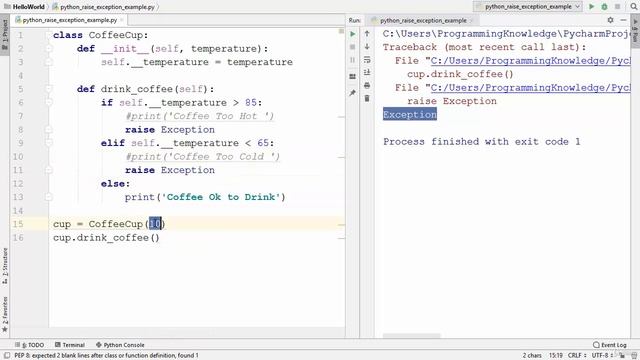Click the tool window toggle icon in status bar corner

click(x=7, y=356)
